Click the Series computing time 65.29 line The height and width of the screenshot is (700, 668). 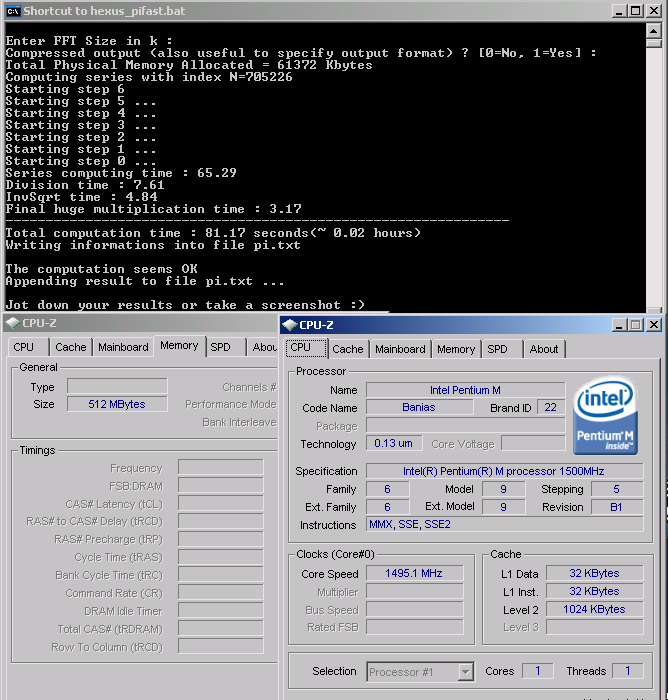click(121, 173)
